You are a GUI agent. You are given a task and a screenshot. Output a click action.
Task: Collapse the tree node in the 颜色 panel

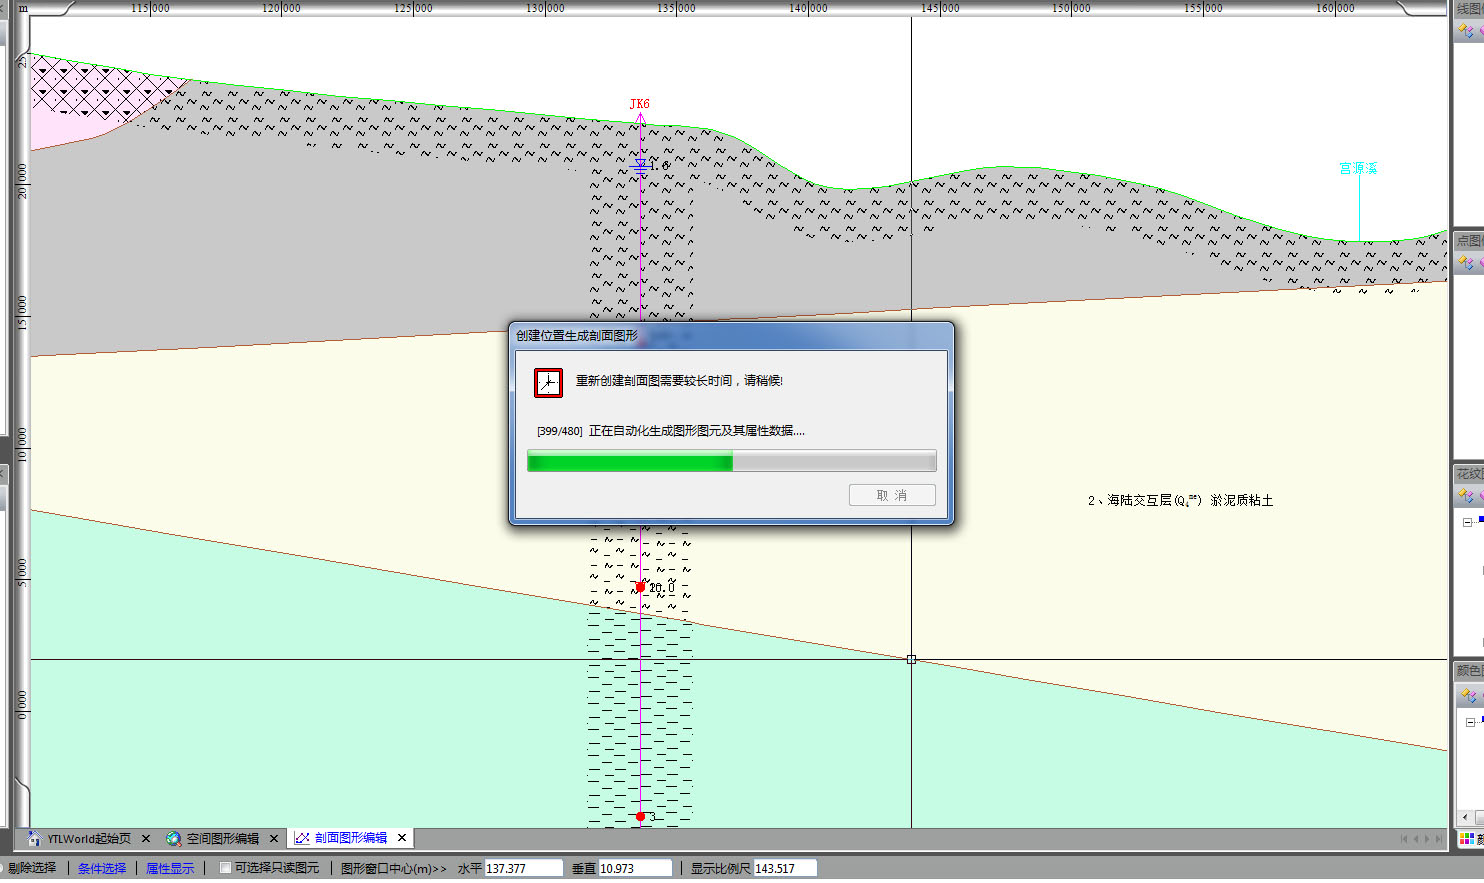click(1469, 722)
